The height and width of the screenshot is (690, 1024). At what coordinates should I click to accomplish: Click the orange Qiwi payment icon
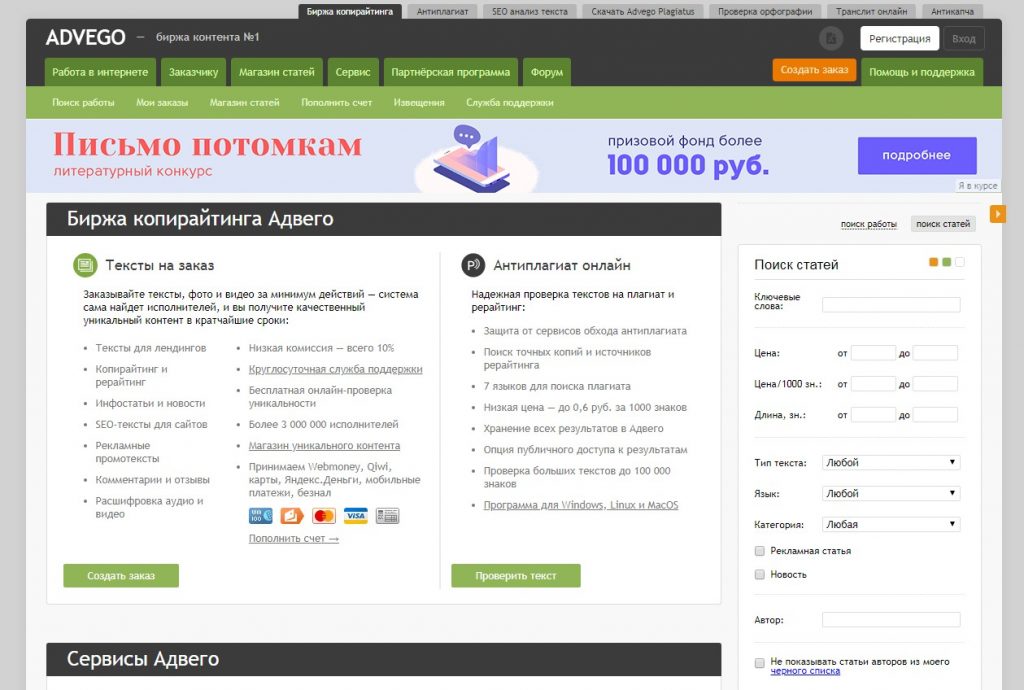tap(292, 516)
